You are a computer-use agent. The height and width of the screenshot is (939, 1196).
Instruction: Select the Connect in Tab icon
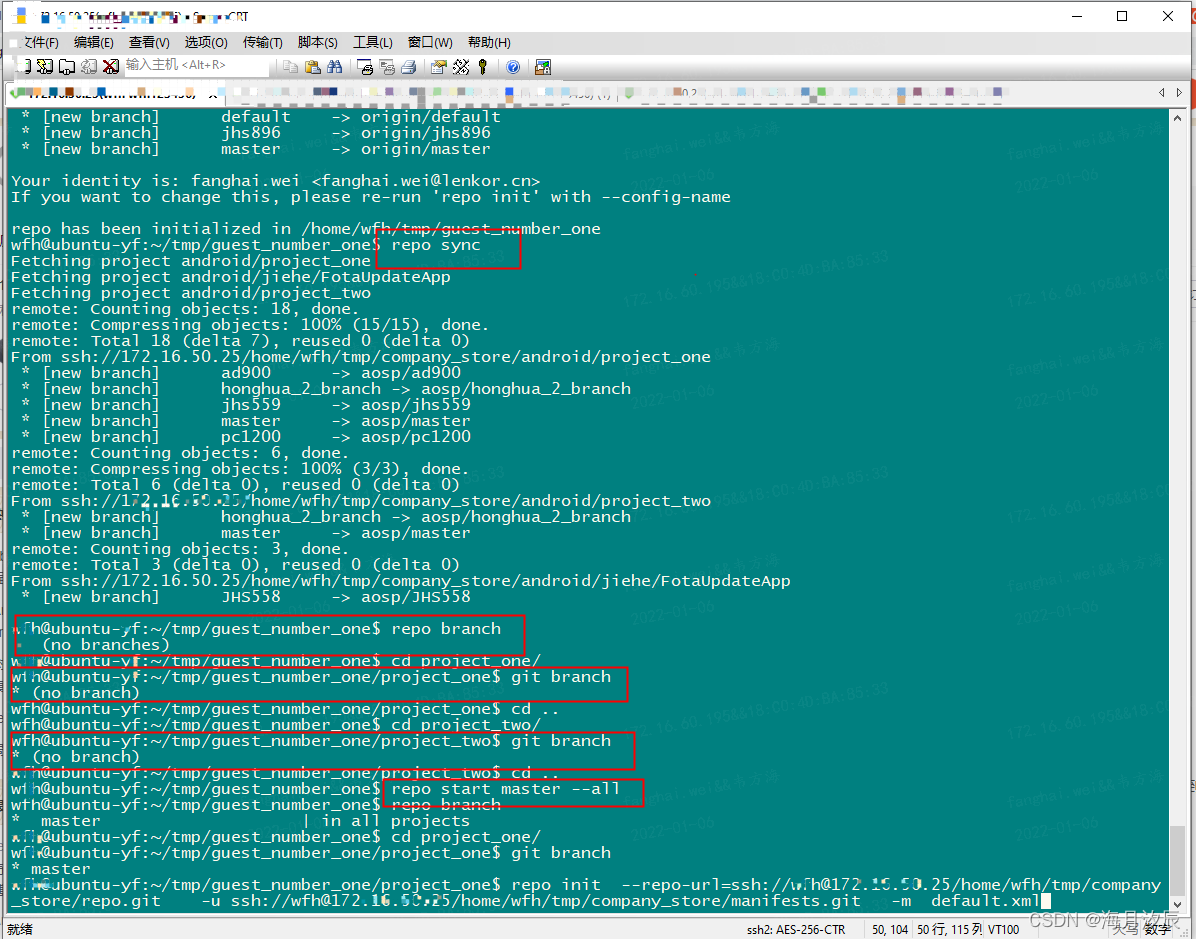coord(65,67)
